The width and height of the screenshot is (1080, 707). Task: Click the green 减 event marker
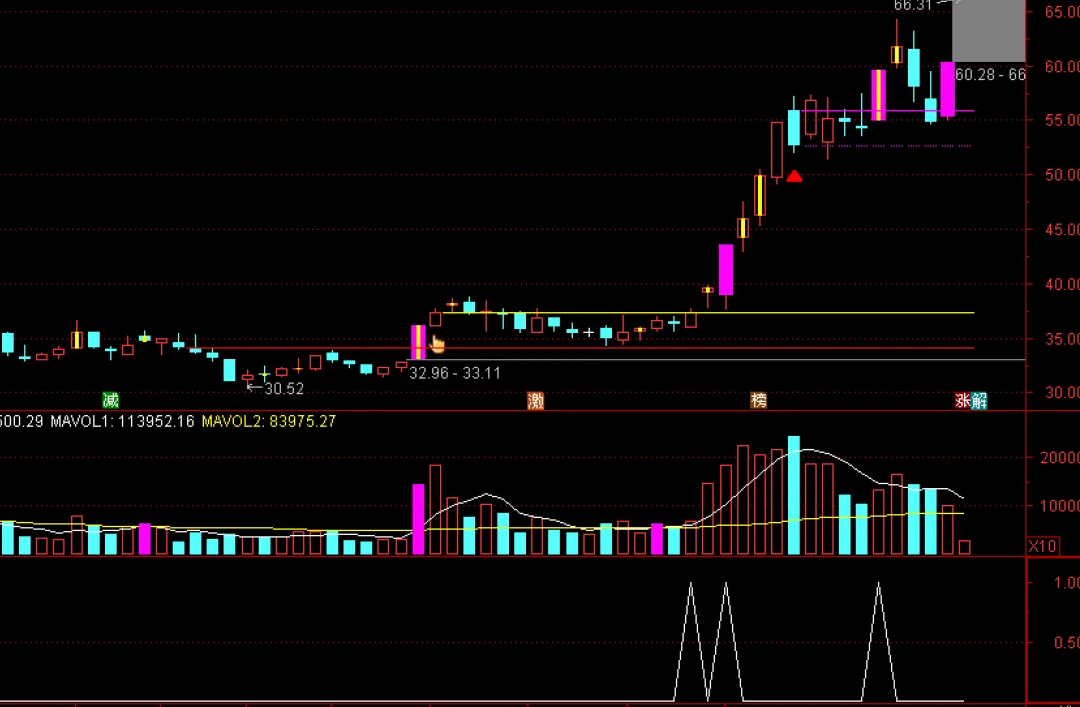coord(110,400)
